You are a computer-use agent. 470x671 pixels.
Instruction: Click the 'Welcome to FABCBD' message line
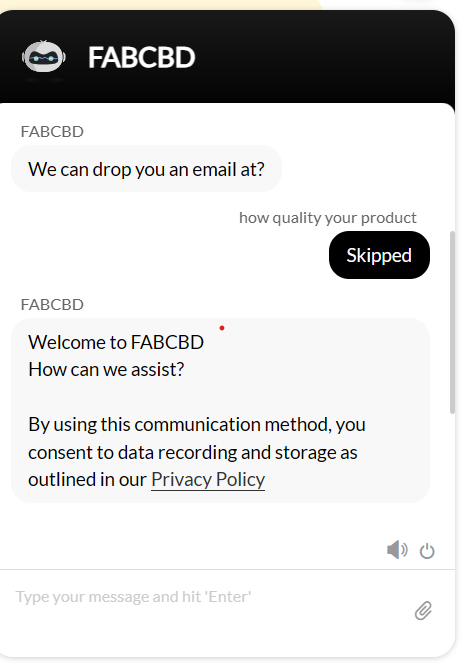[x=116, y=342]
